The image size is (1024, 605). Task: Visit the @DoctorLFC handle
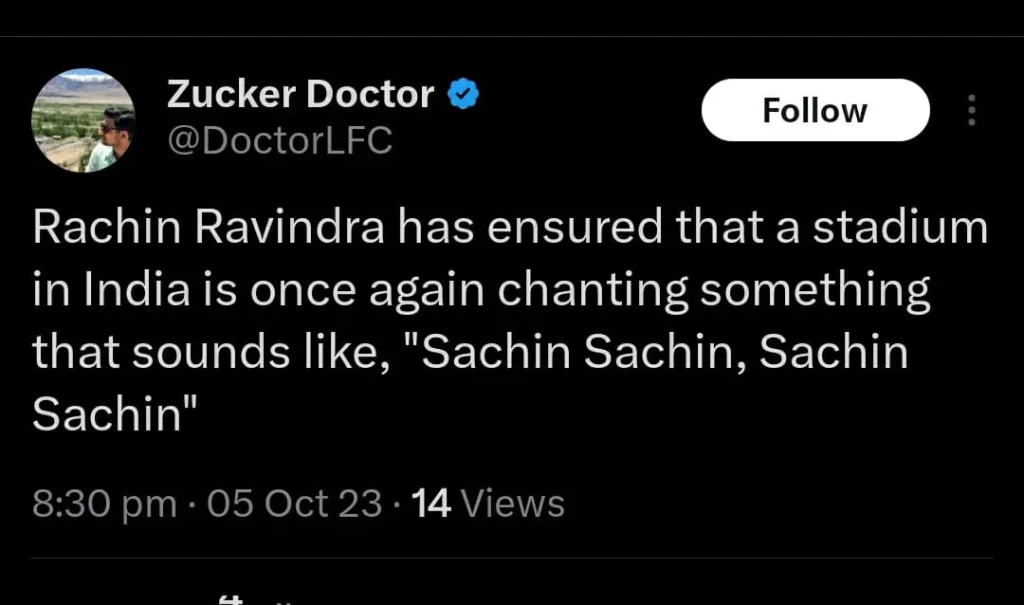click(279, 141)
